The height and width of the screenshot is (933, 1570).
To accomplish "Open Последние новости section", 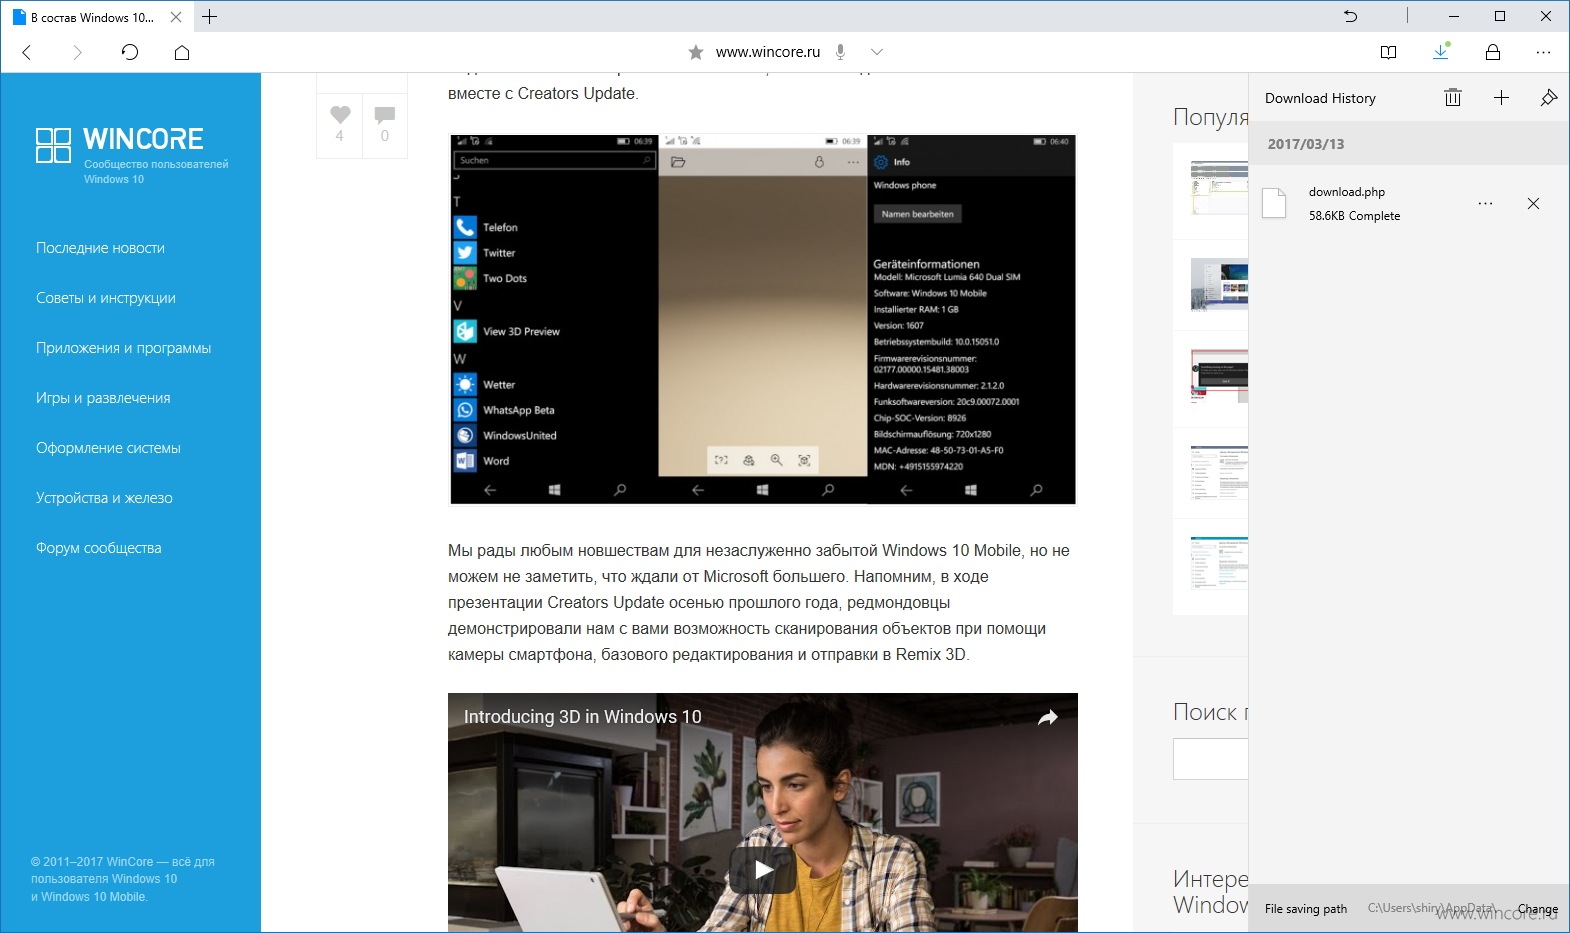I will pyautogui.click(x=100, y=248).
